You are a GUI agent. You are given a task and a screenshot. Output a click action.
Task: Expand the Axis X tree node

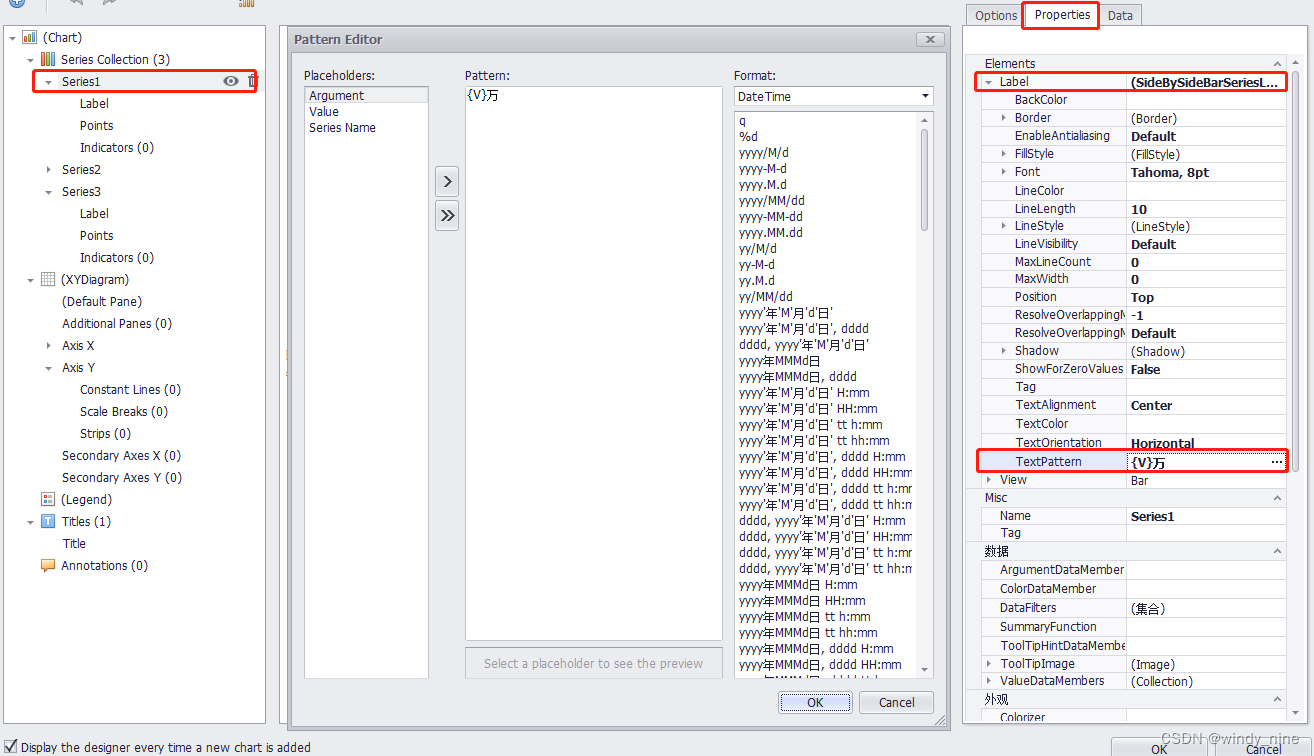(47, 345)
